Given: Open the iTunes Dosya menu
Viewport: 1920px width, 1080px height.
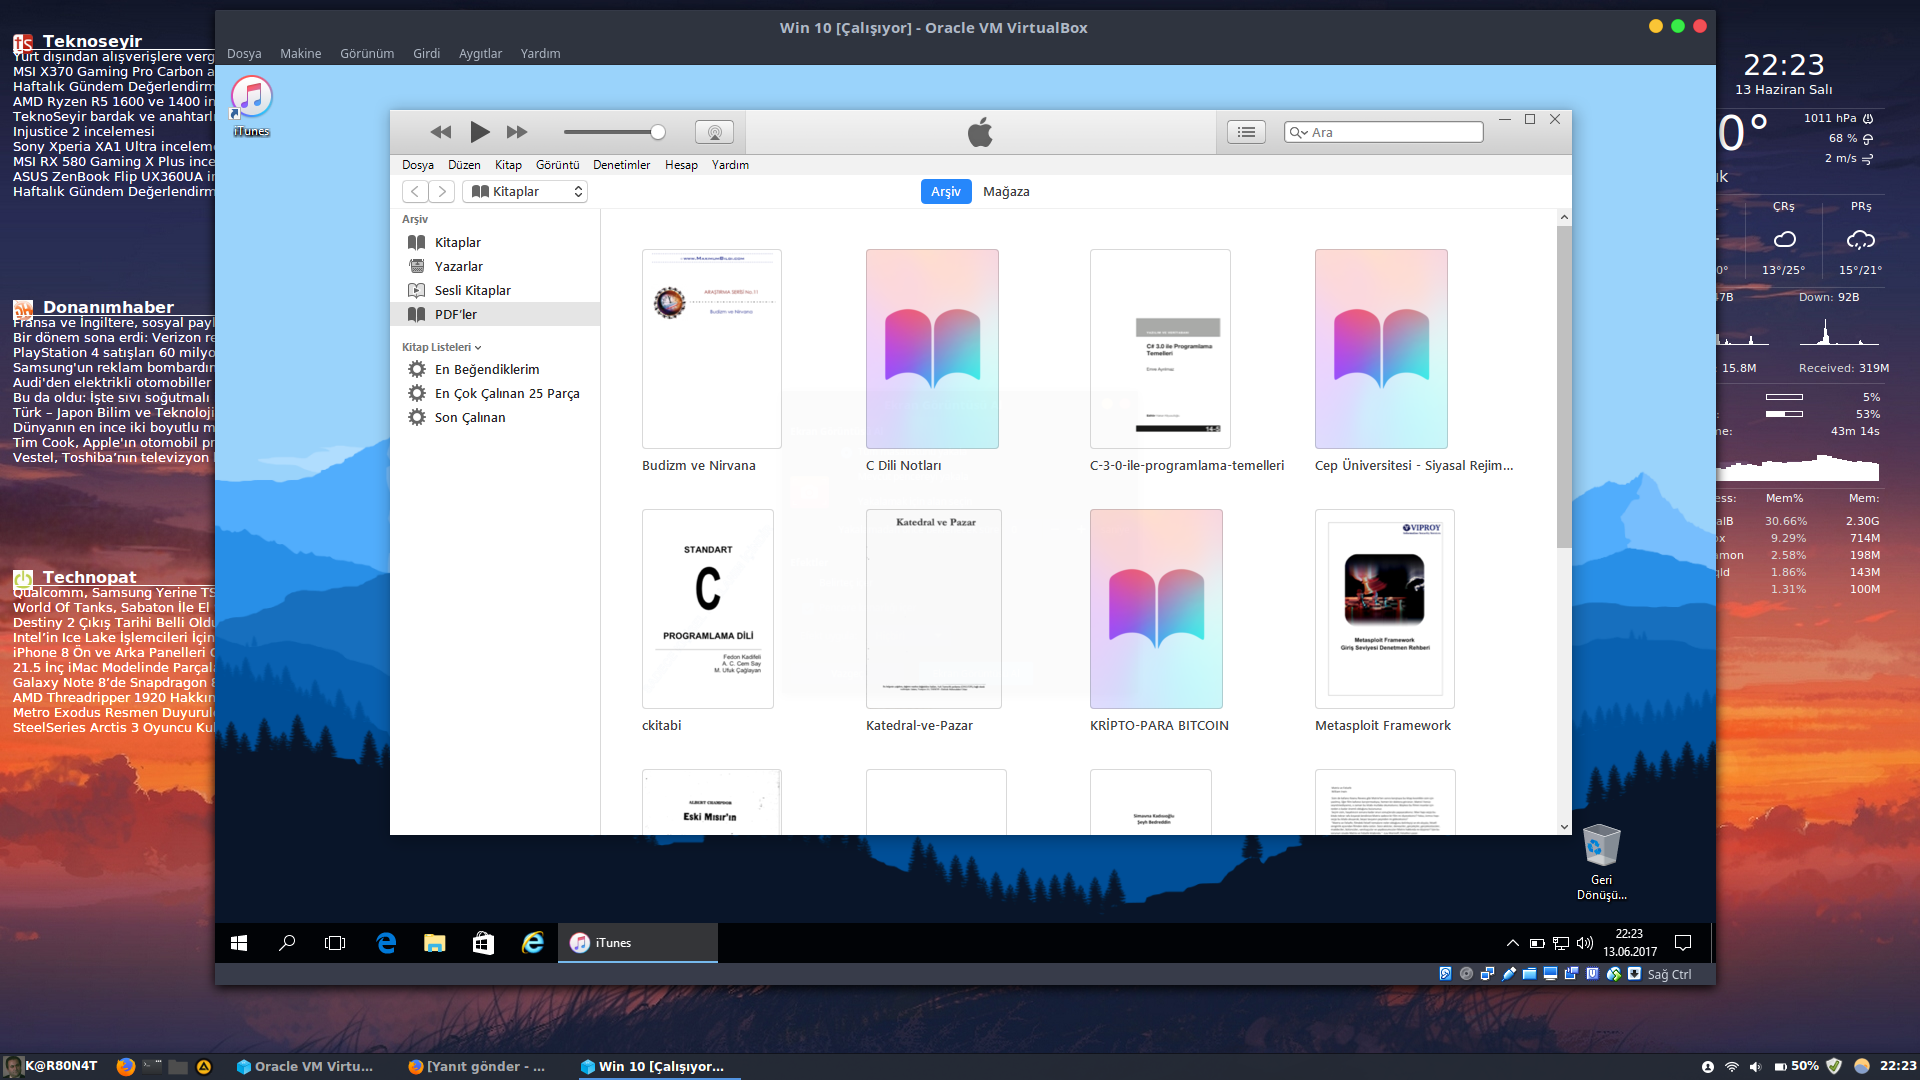Looking at the screenshot, I should coord(418,165).
